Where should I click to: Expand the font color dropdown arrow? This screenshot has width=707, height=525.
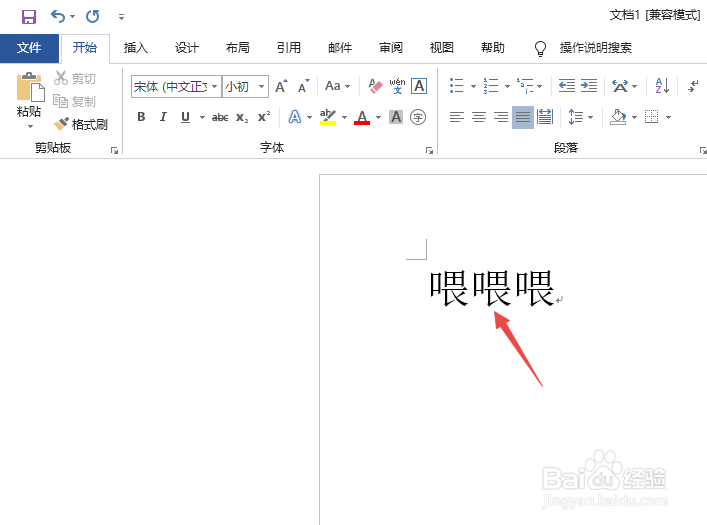378,118
